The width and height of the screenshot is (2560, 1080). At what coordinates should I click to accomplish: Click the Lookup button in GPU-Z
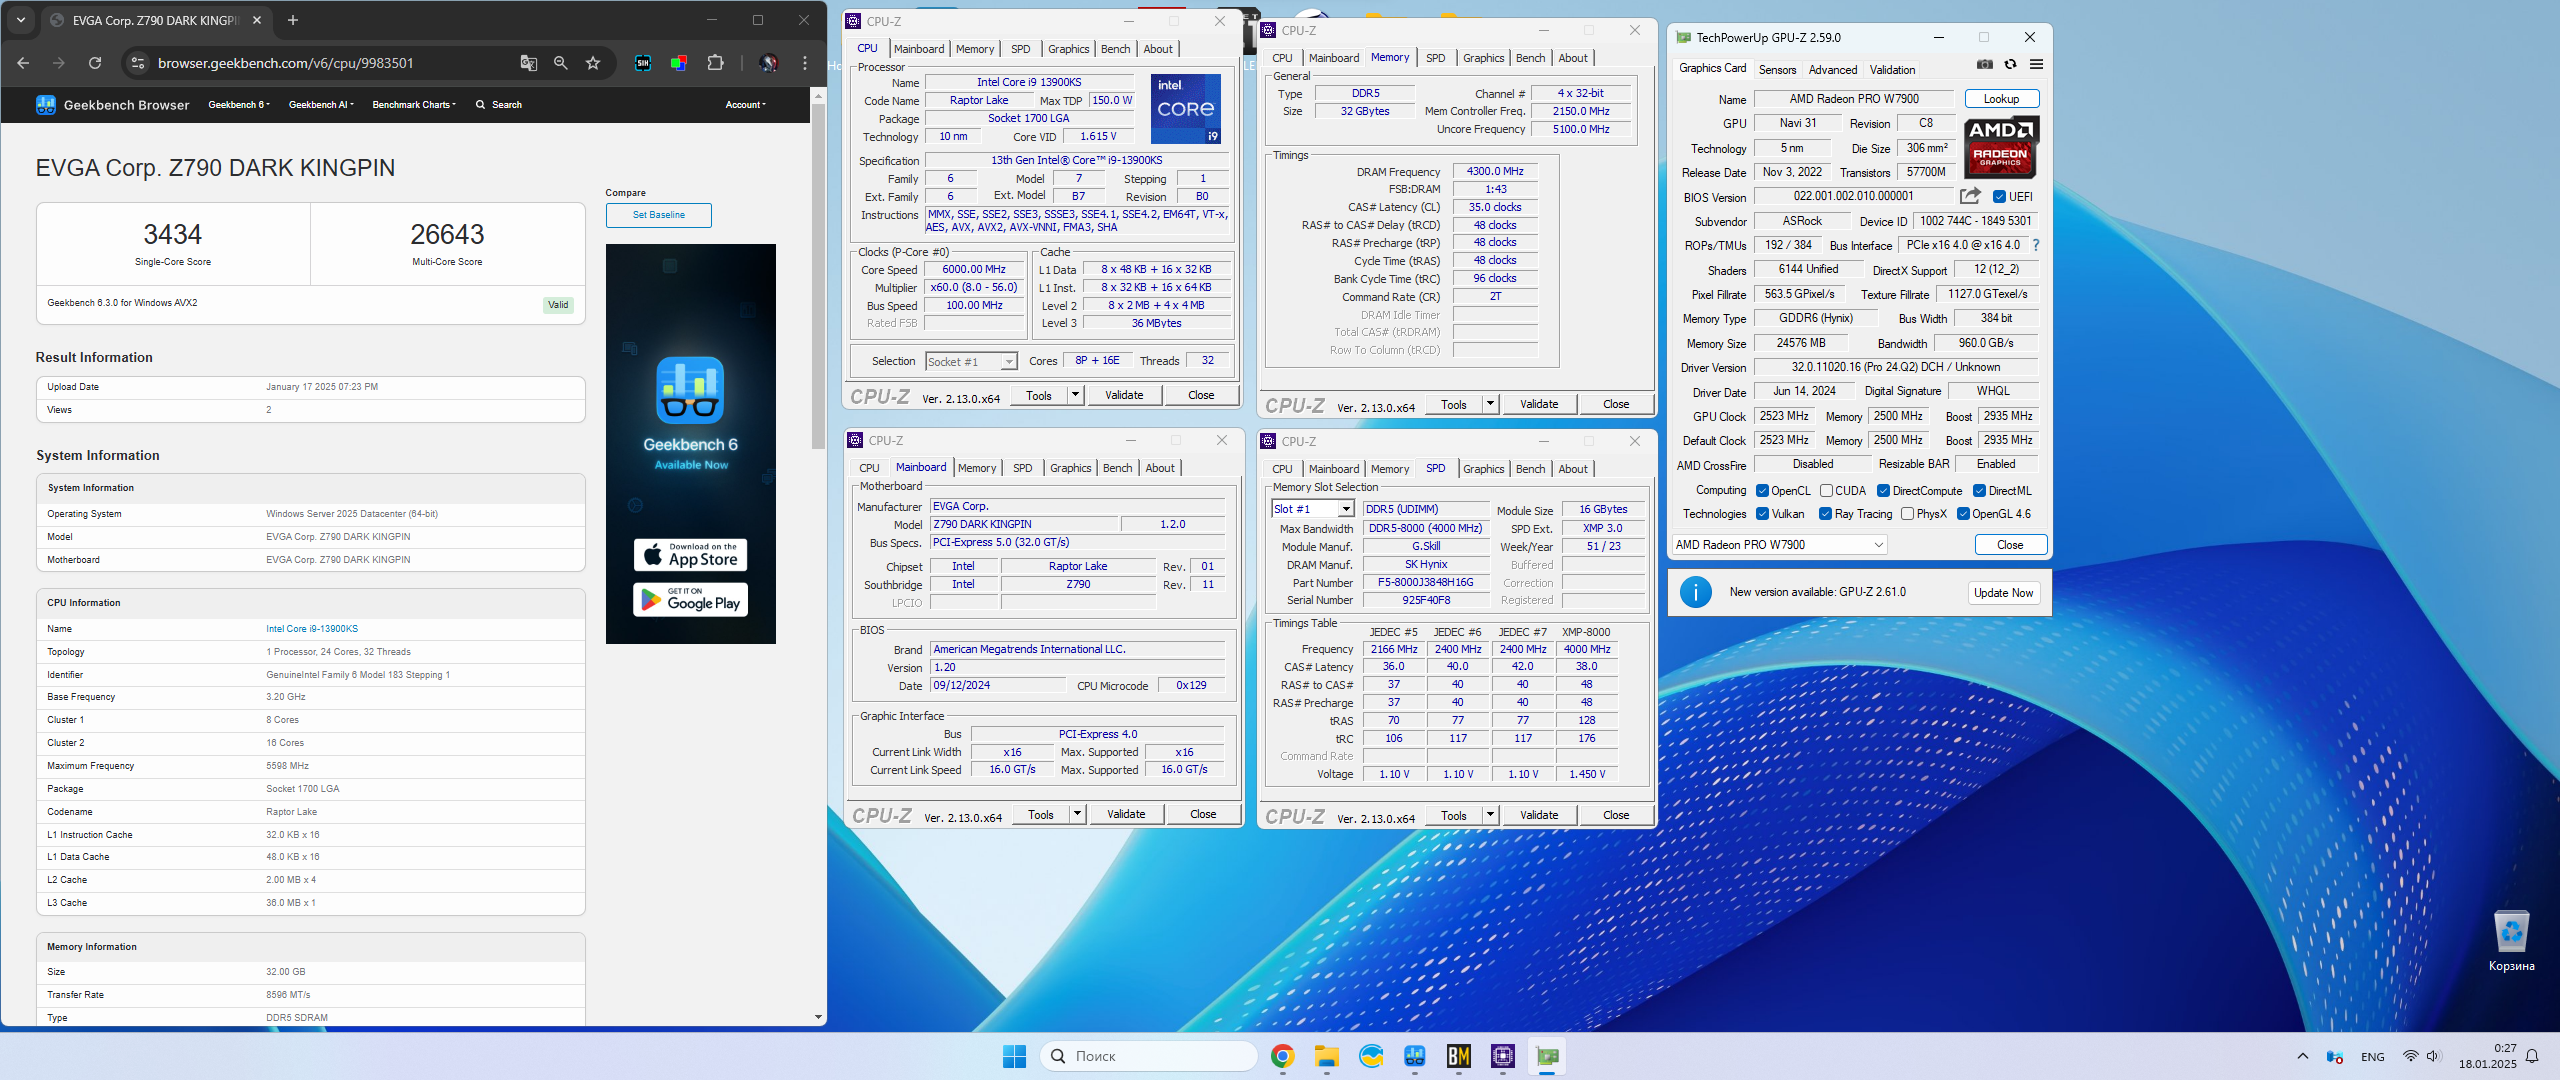2002,99
